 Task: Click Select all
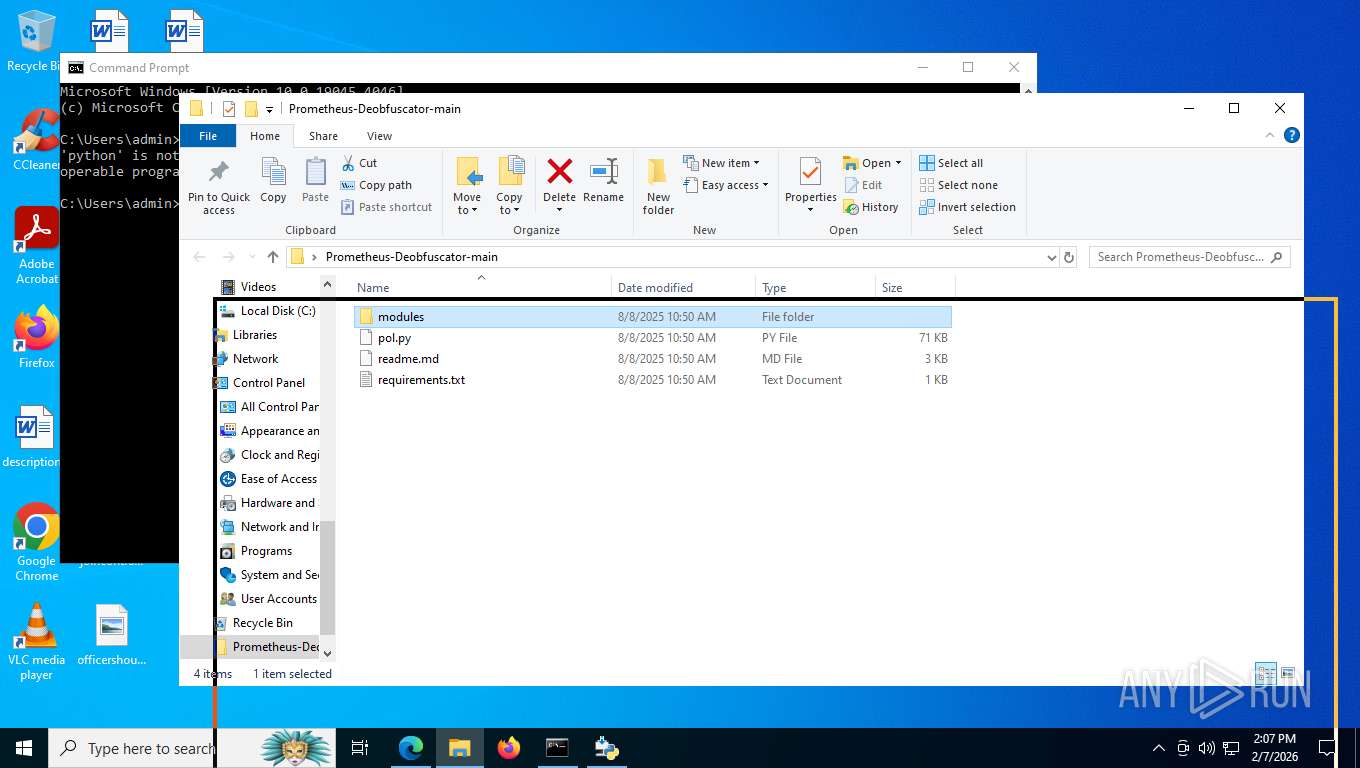[x=951, y=163]
